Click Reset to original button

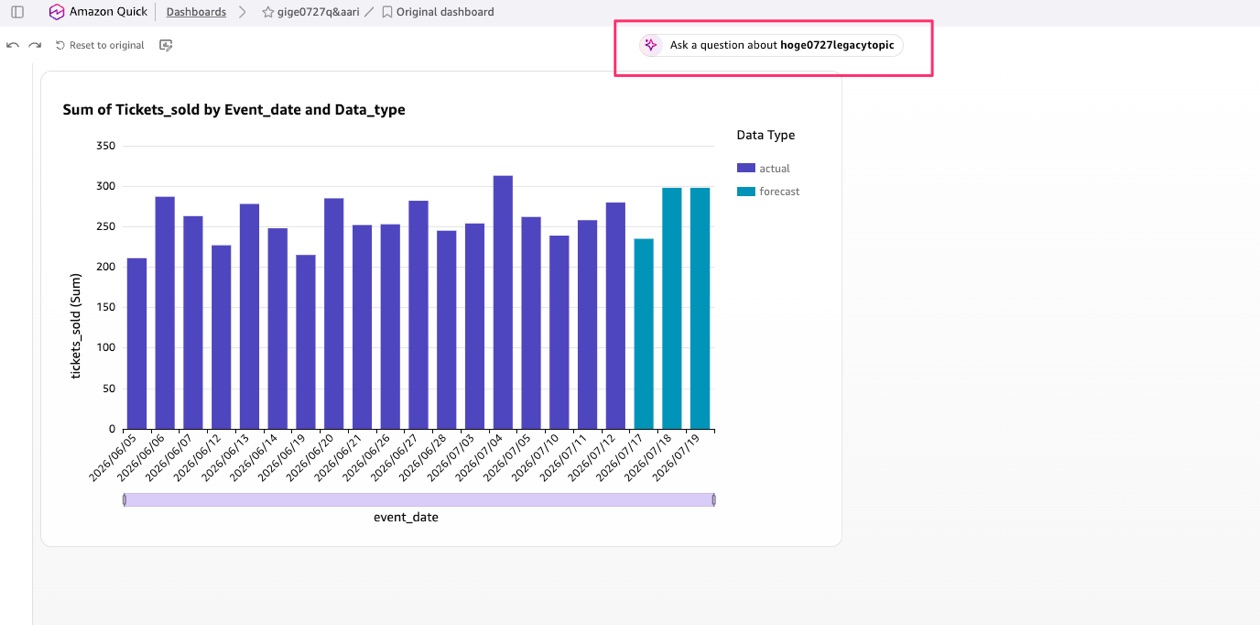[x=100, y=45]
